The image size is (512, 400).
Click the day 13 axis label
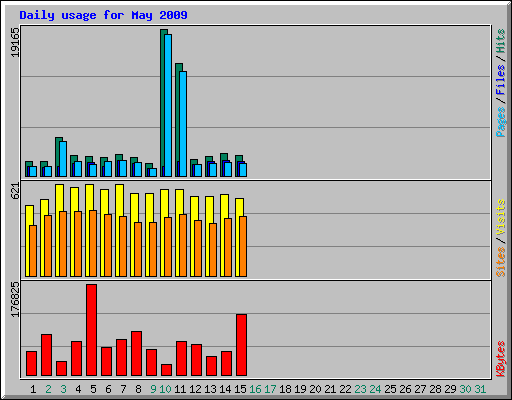210,389
